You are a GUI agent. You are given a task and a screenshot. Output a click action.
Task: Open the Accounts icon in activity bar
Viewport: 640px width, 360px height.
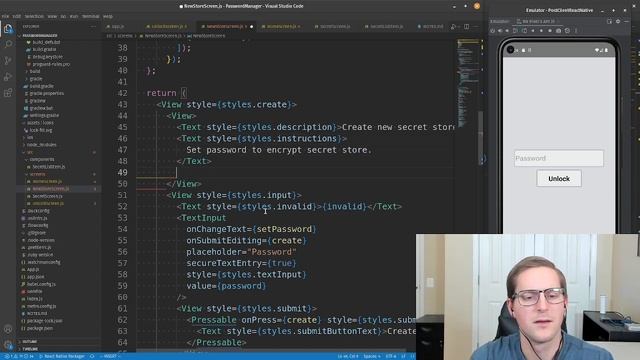coord(8,329)
